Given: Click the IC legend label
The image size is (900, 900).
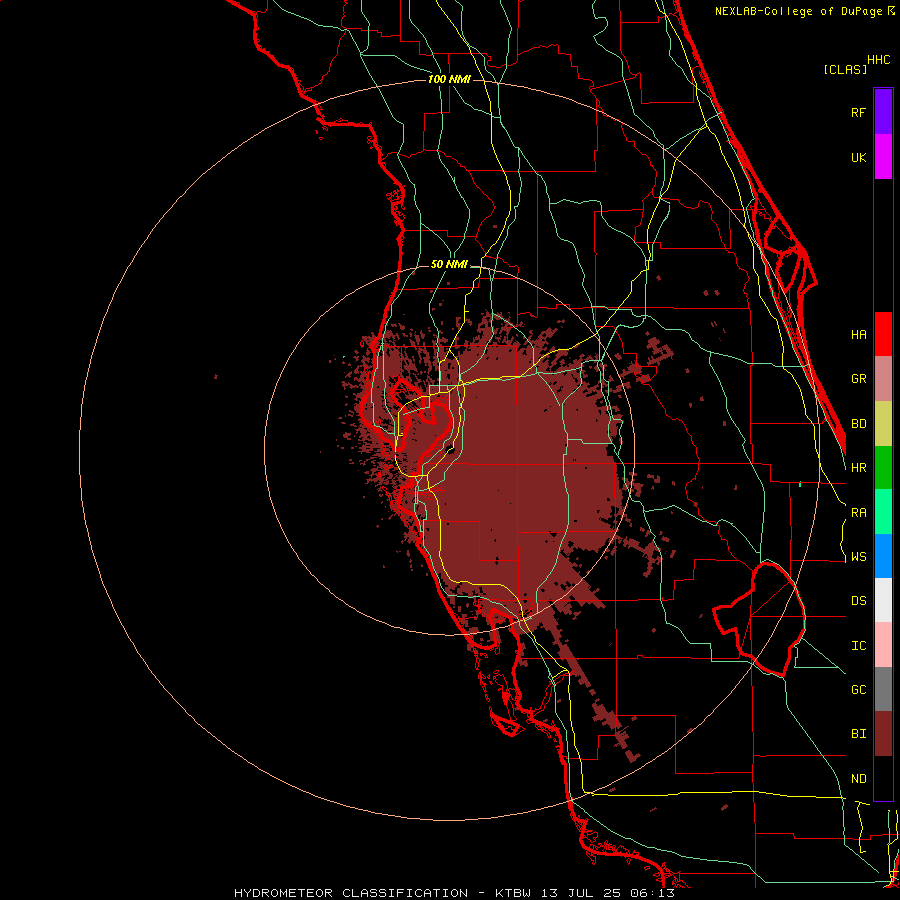Looking at the screenshot, I should [x=858, y=646].
